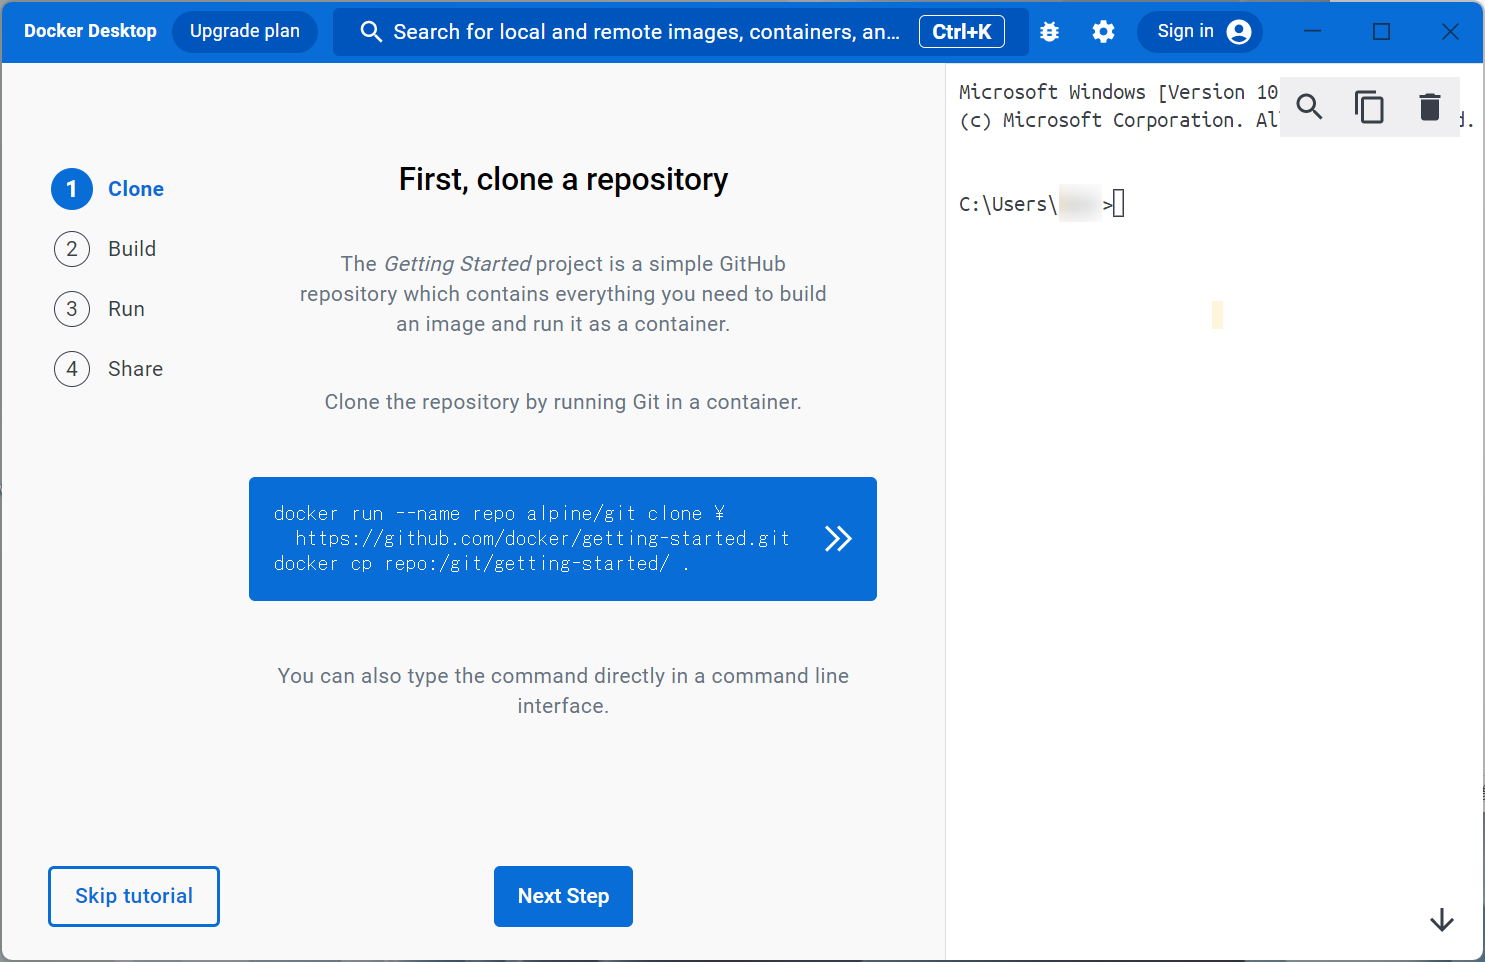Click the Ctrl+K shortcut badge
1485x962 pixels.
[x=962, y=32]
